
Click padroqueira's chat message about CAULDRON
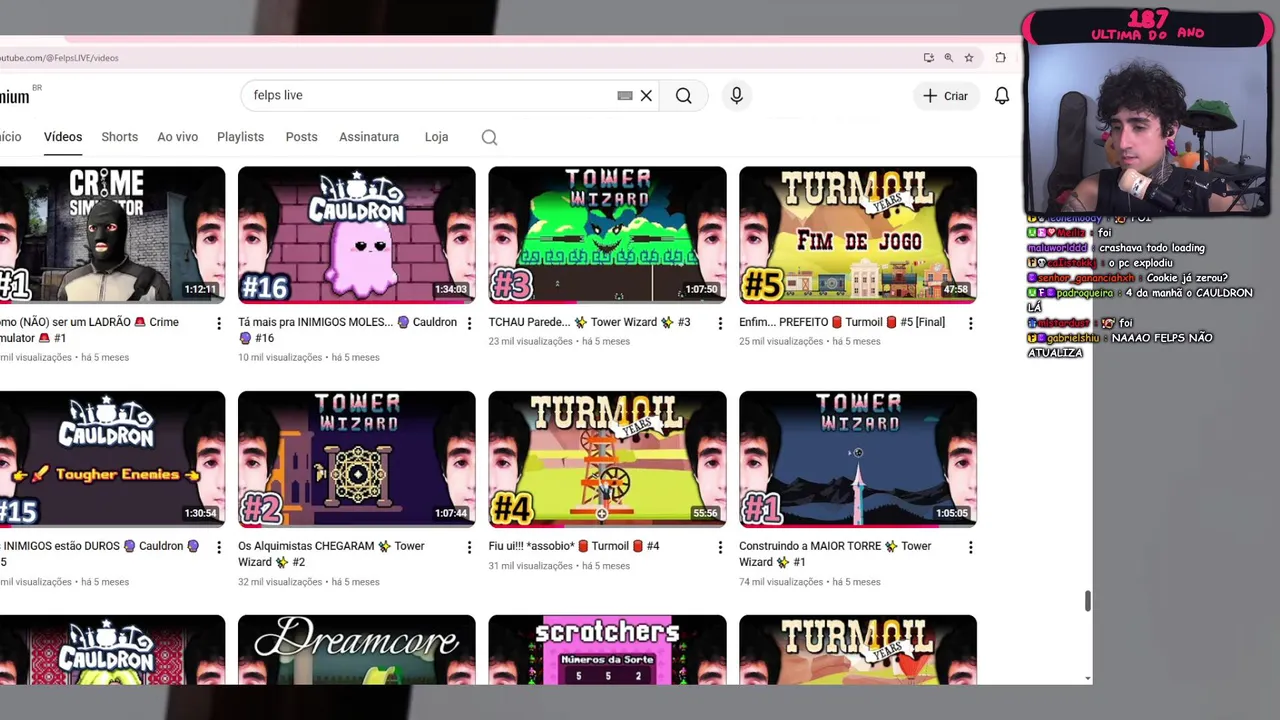point(1139,300)
